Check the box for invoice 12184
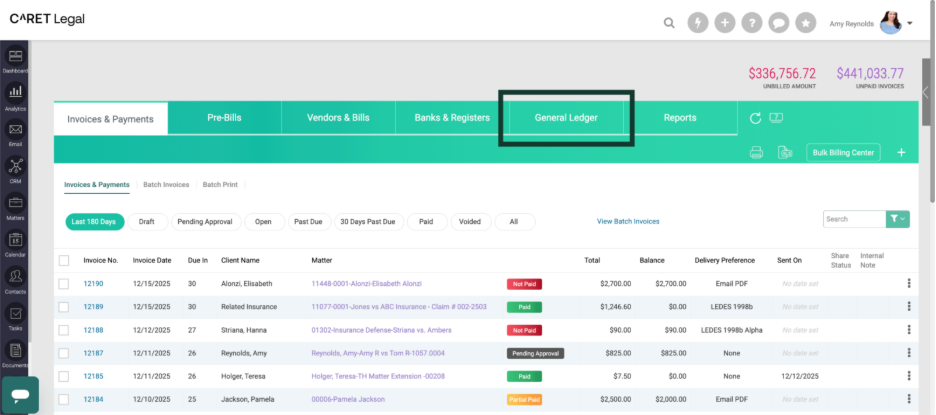This screenshot has height=415, width=936. point(64,399)
